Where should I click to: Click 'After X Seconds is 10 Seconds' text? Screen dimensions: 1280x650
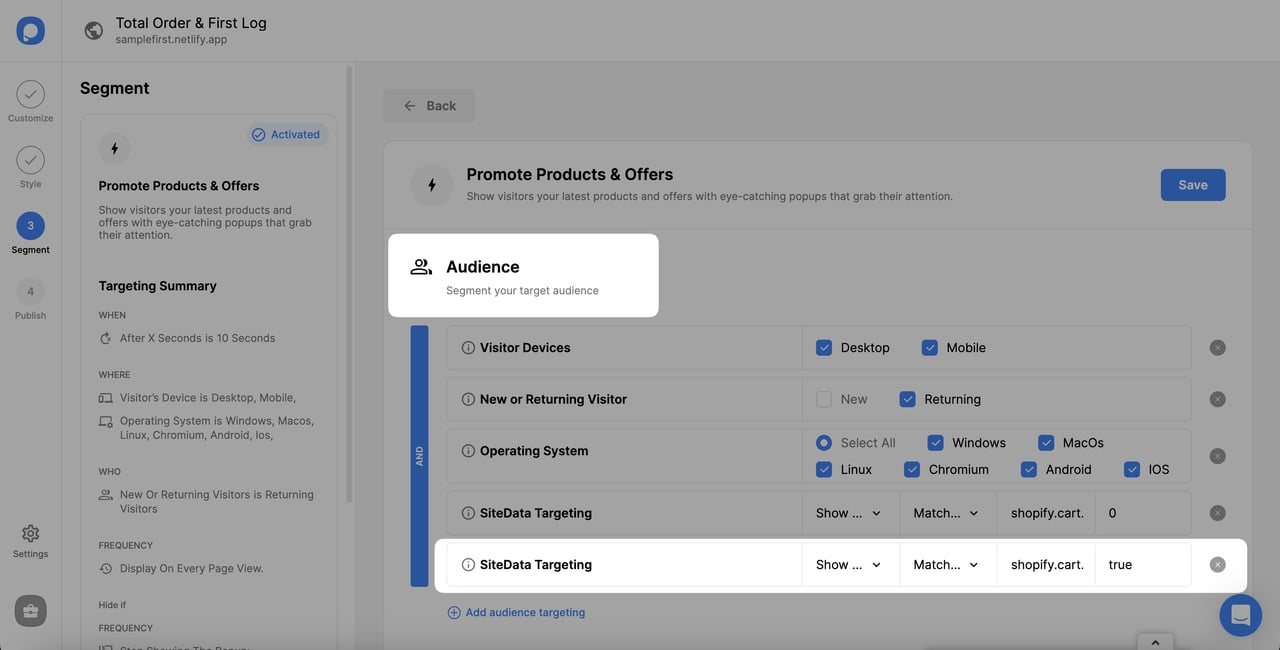(x=197, y=338)
